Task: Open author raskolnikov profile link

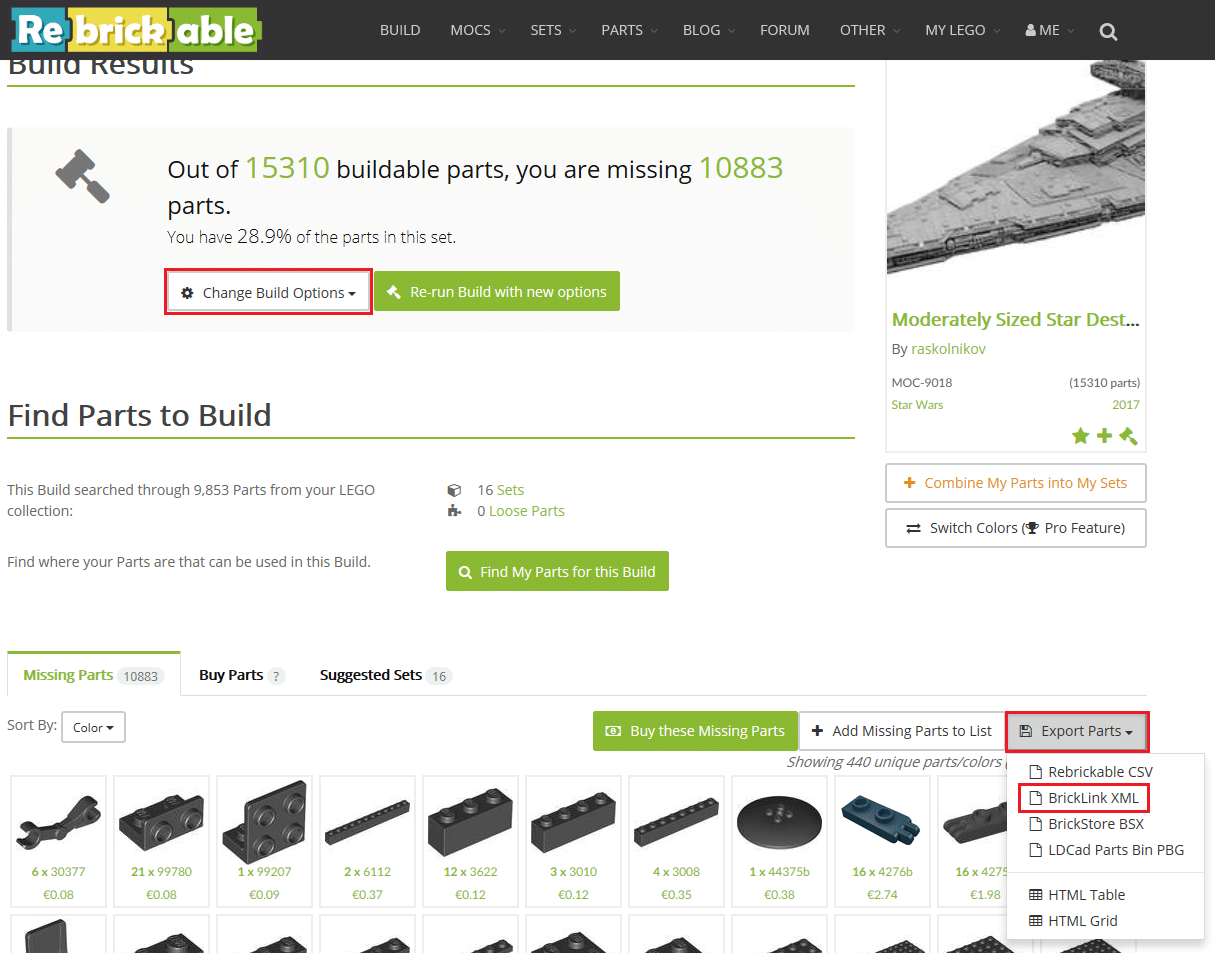Action: (x=948, y=349)
